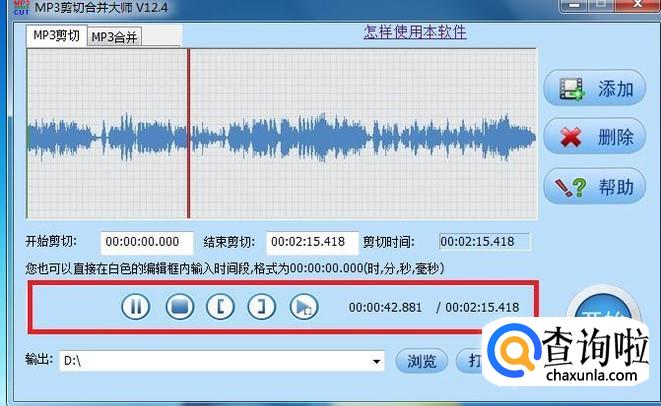The image size is (661, 406).
Task: Open 帮助 (Help) button
Action: pyautogui.click(x=595, y=186)
